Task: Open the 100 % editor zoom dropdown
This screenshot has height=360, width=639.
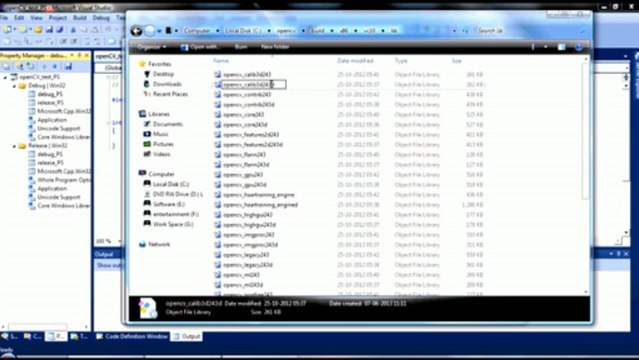Action: (x=119, y=241)
